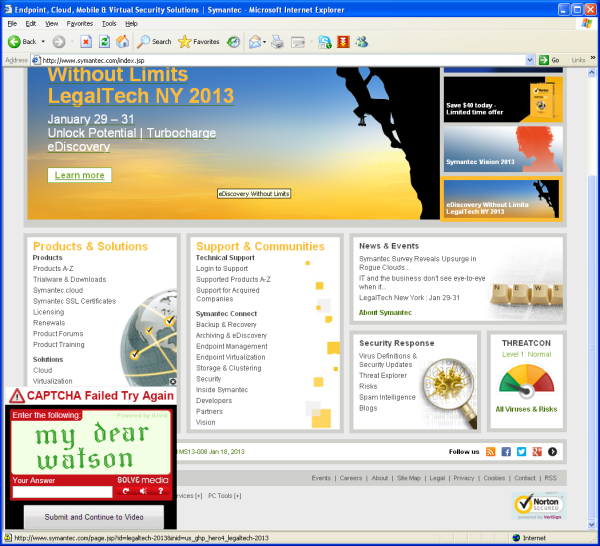Open Symantec SSL Certificates link
The width and height of the screenshot is (600, 546).
pyautogui.click(x=75, y=301)
